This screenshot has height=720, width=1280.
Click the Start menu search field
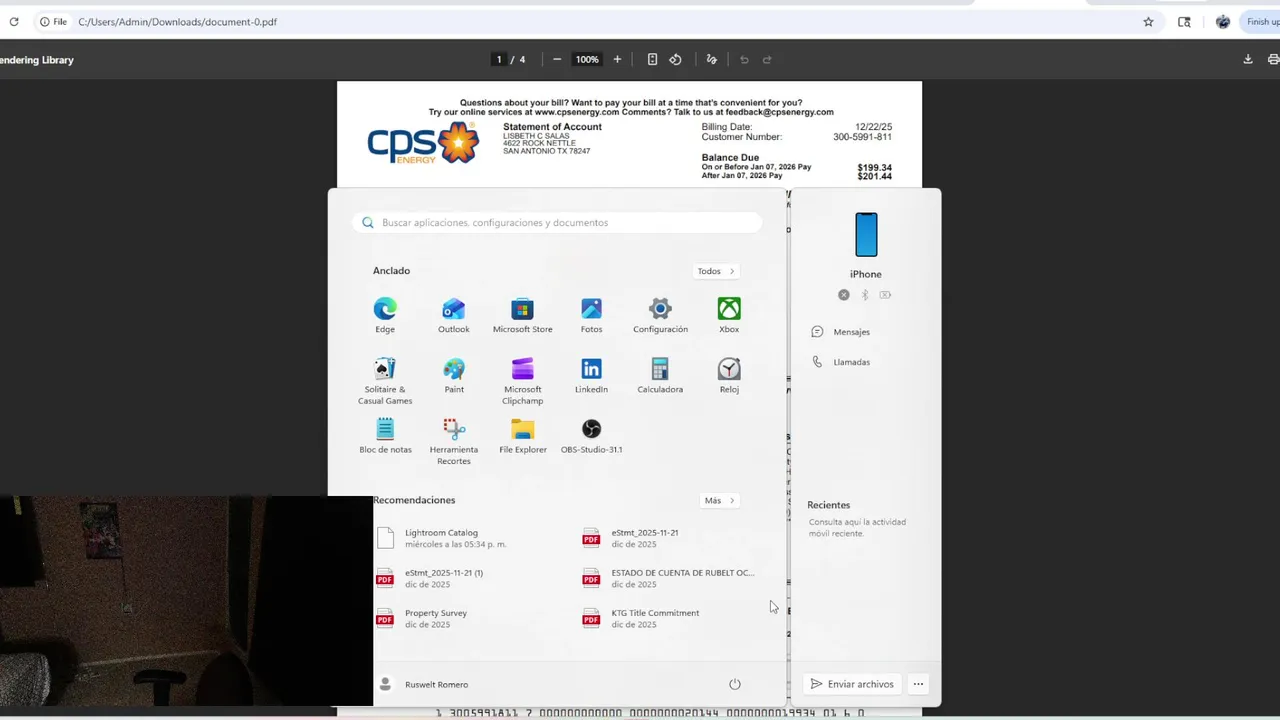point(557,223)
